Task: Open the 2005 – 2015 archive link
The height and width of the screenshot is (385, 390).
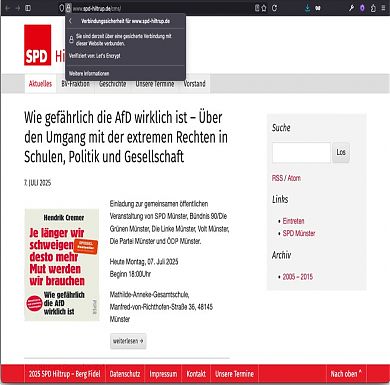Action: 298,277
